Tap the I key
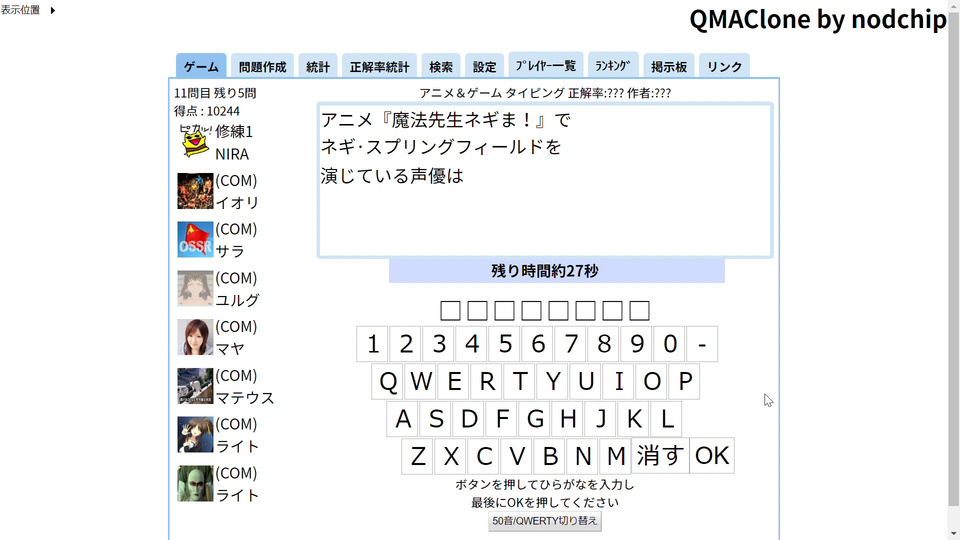960x540 pixels. point(620,381)
